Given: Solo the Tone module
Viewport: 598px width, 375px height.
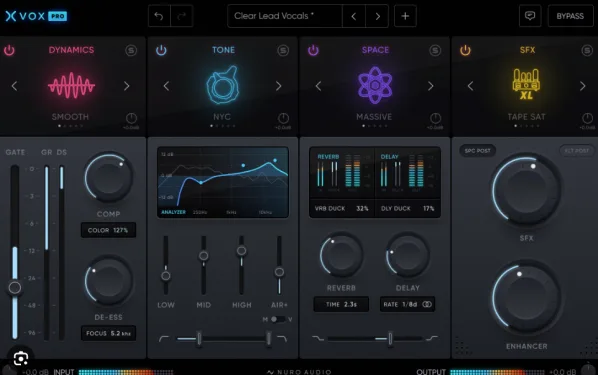Looking at the screenshot, I should [x=283, y=50].
